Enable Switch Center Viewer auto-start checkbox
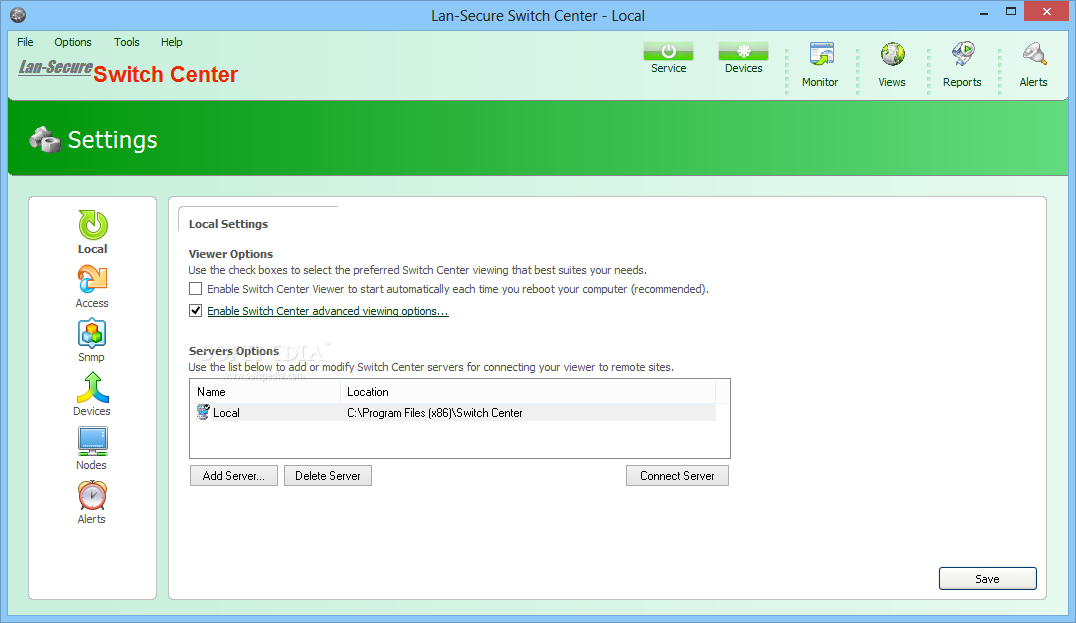 196,289
